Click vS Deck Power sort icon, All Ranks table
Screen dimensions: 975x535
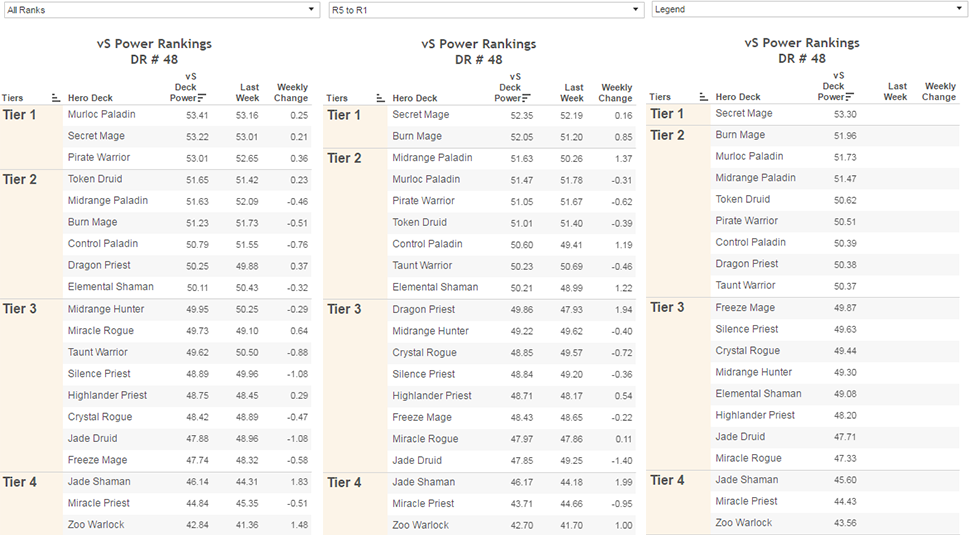click(202, 98)
